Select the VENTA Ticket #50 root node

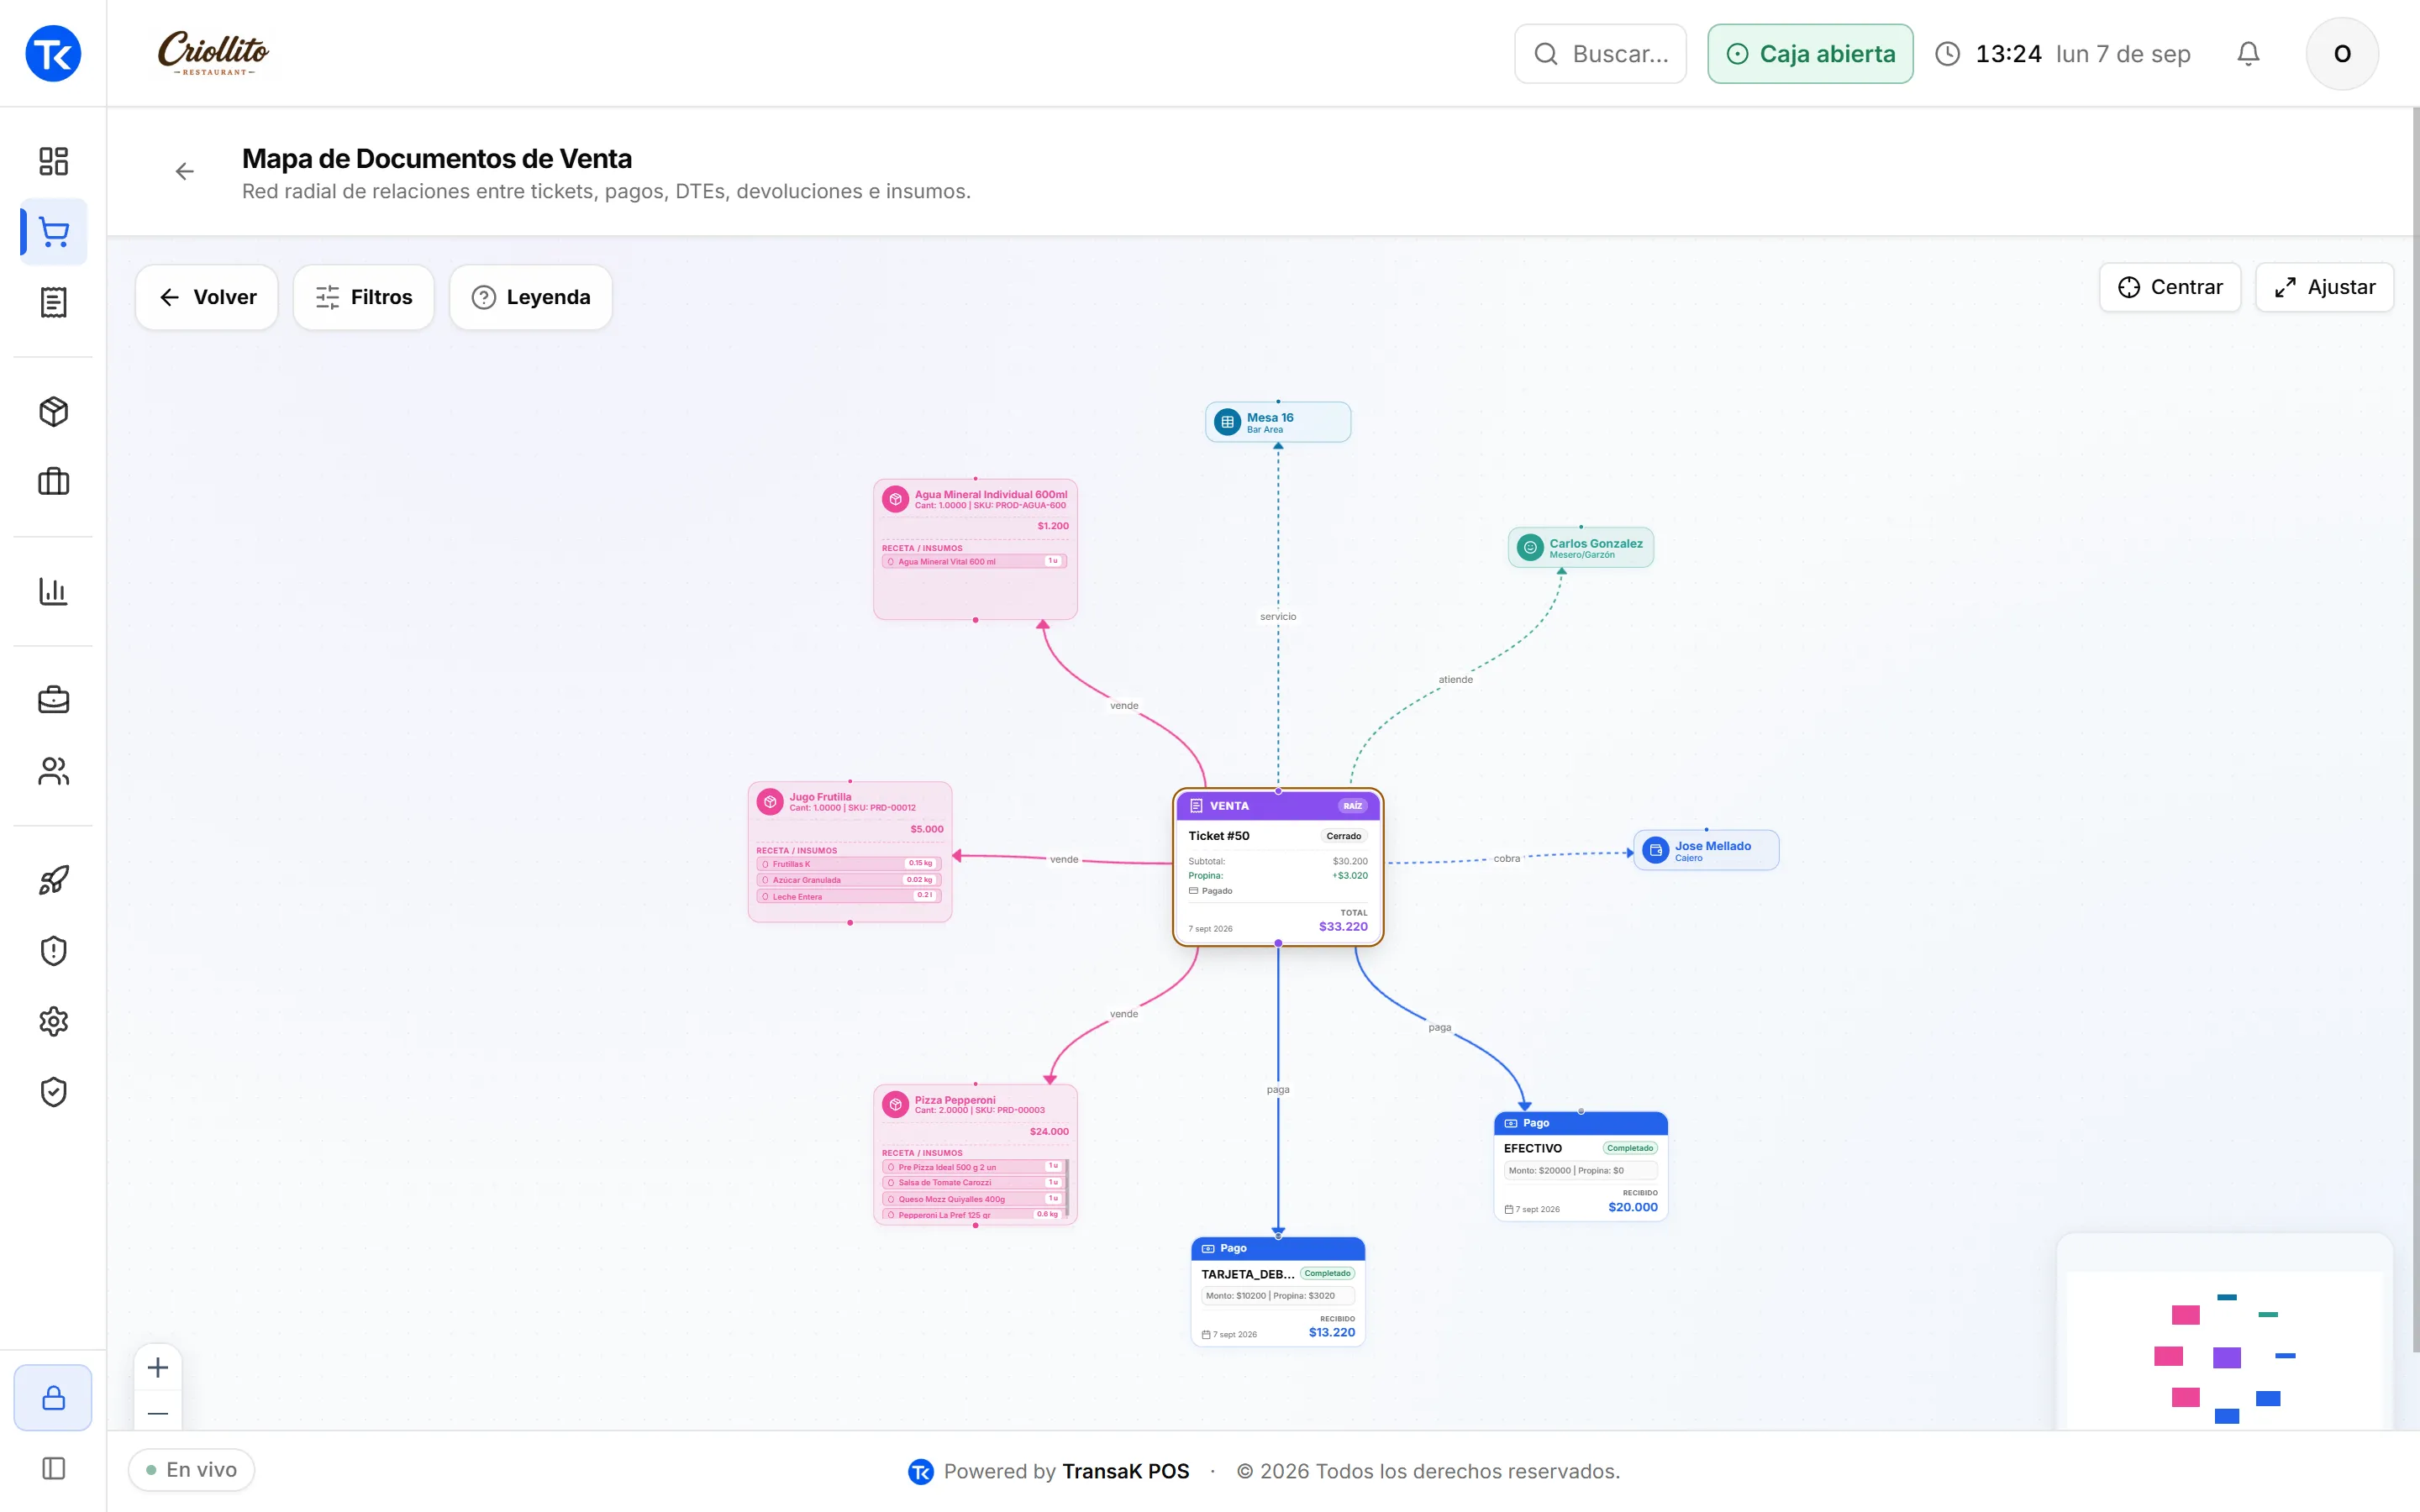pyautogui.click(x=1278, y=867)
